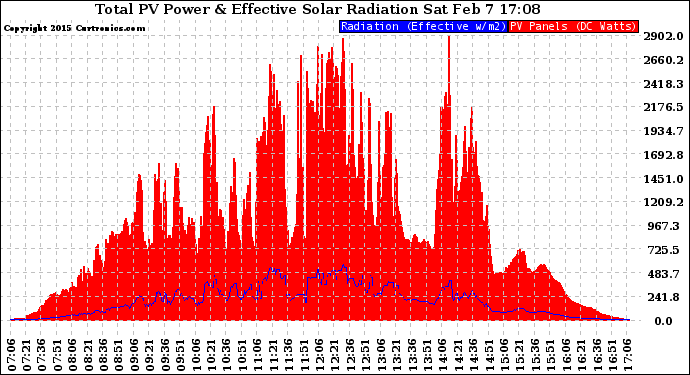
Task: Click the 08:06 time axis label
Action: point(73,354)
